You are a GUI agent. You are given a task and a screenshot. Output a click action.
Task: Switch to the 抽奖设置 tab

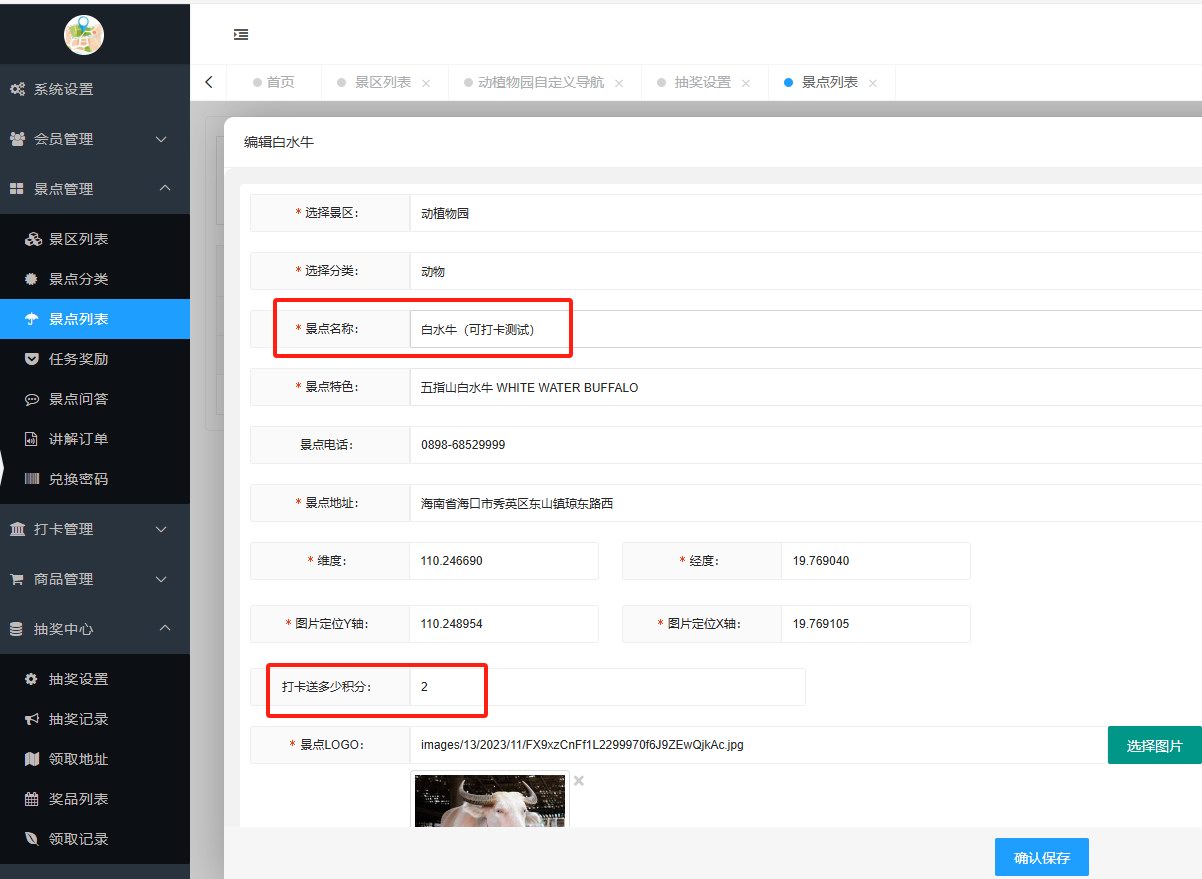click(703, 82)
